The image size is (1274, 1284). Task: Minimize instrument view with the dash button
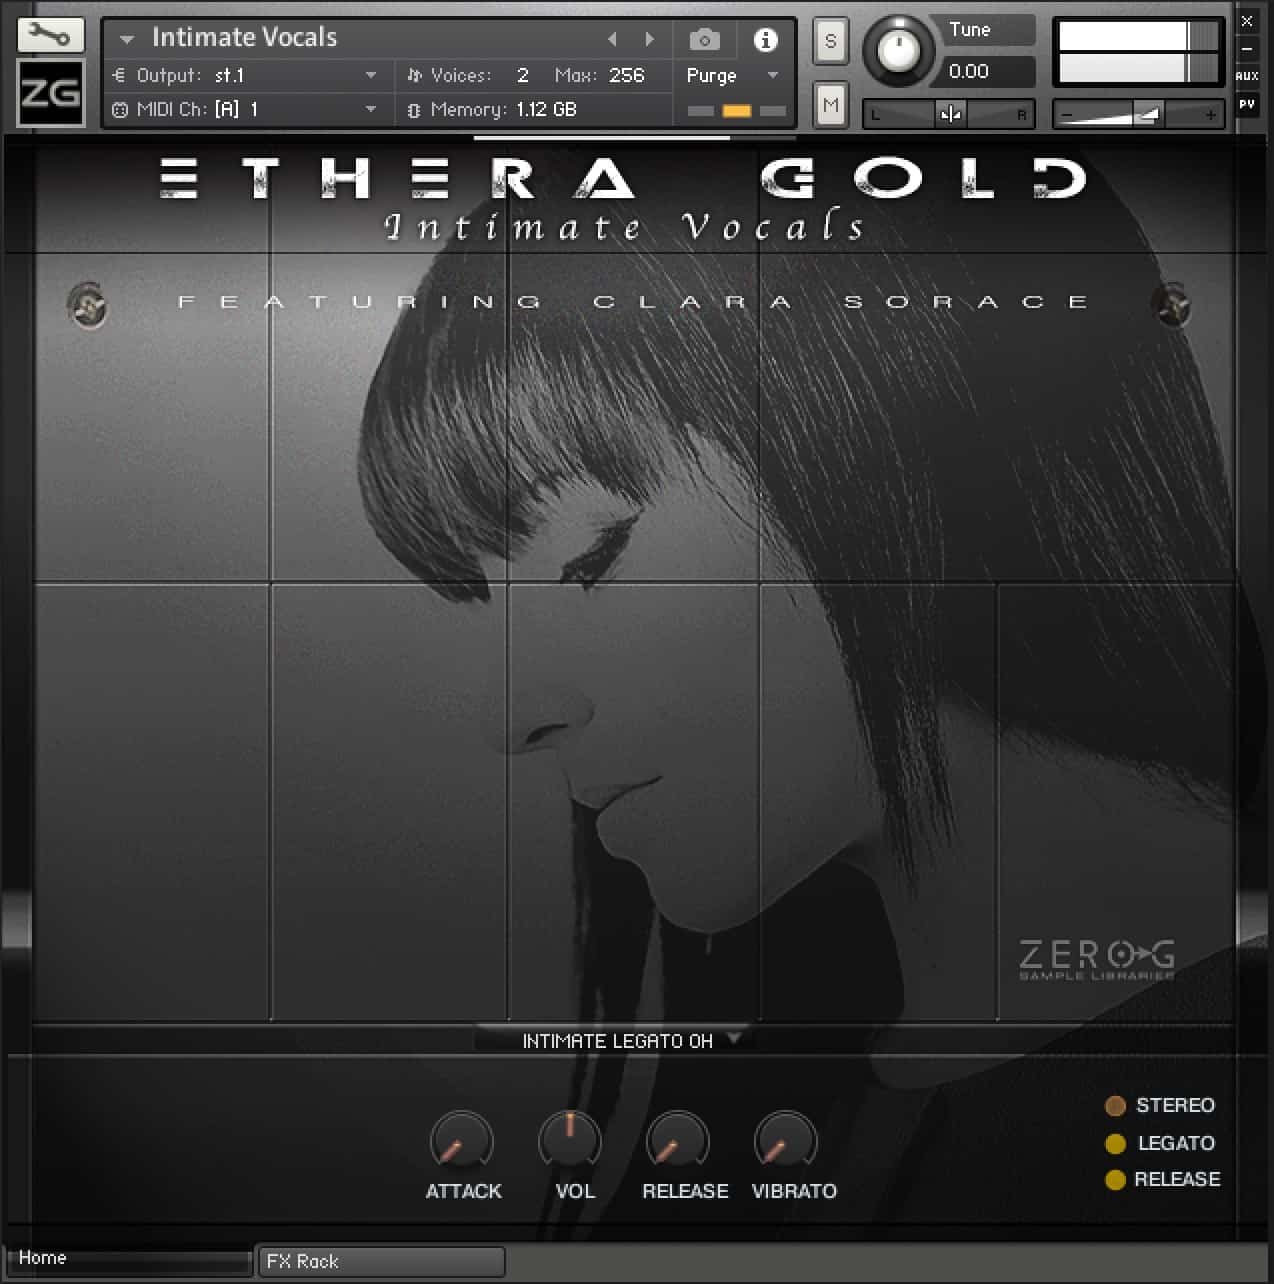[1247, 48]
